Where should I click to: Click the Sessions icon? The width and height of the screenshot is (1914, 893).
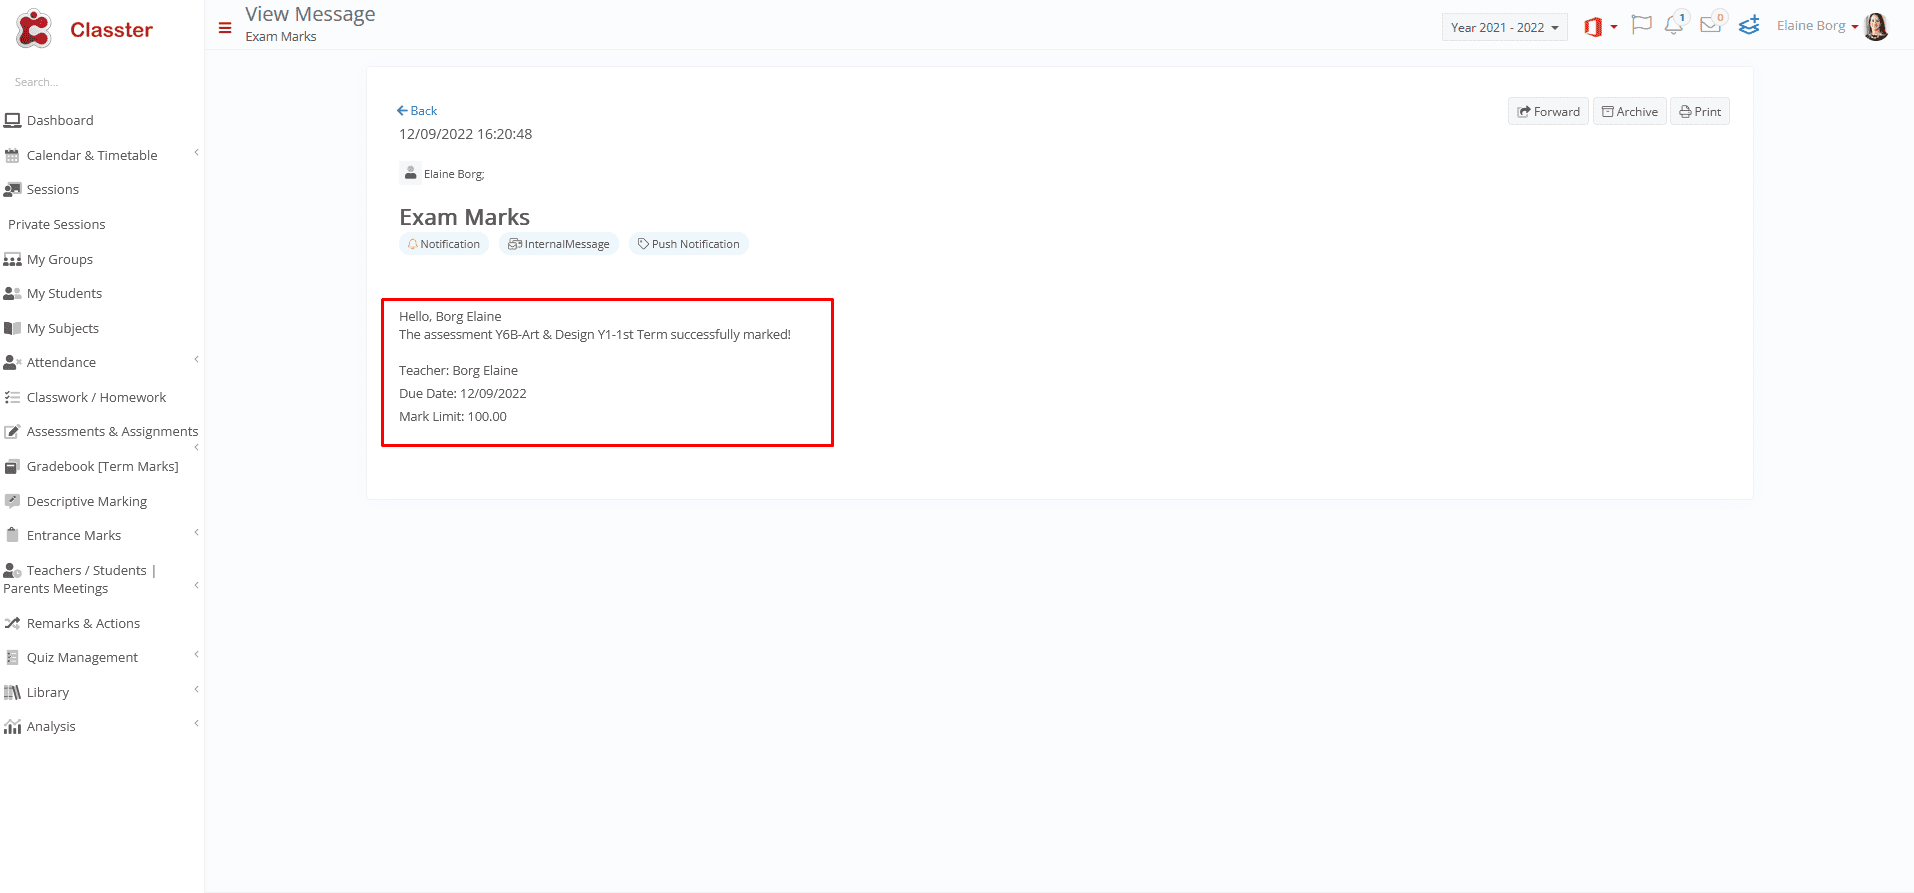click(12, 190)
